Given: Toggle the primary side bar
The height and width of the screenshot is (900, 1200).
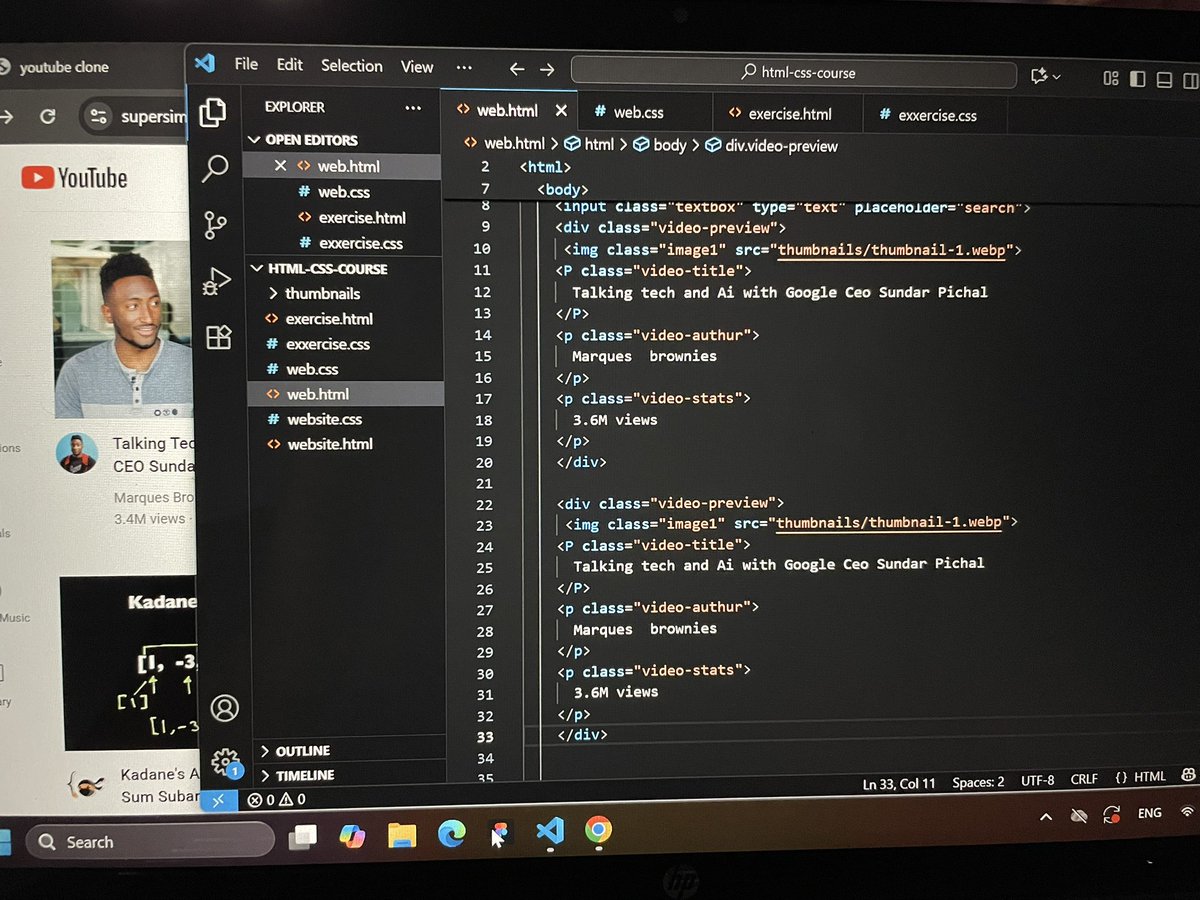Looking at the screenshot, I should pos(1137,78).
